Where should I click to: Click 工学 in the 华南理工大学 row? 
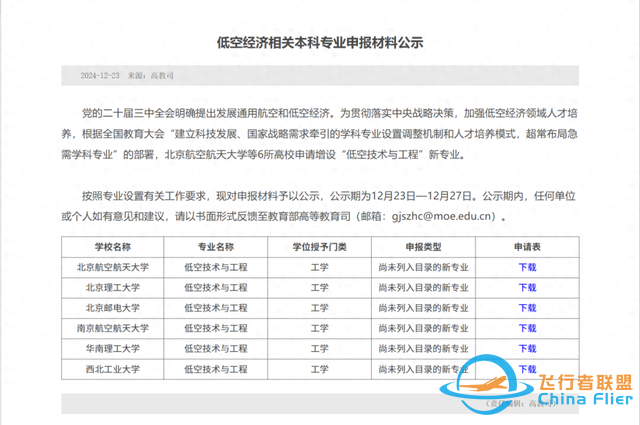click(x=320, y=349)
